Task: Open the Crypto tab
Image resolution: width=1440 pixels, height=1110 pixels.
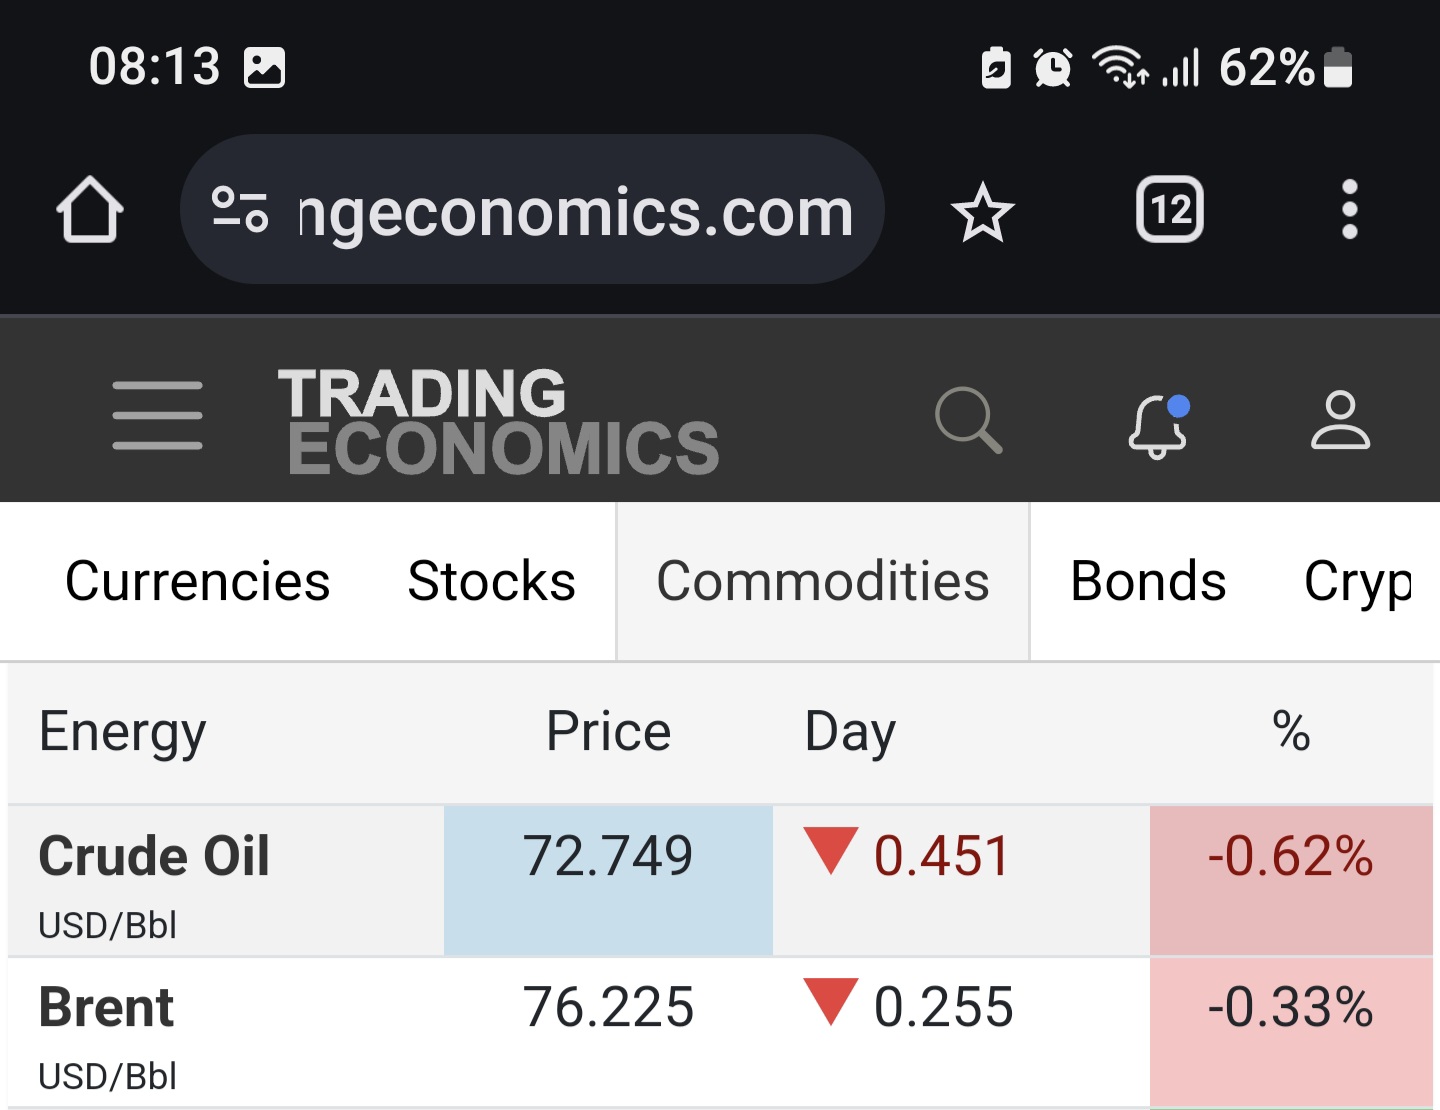Action: pos(1358,581)
